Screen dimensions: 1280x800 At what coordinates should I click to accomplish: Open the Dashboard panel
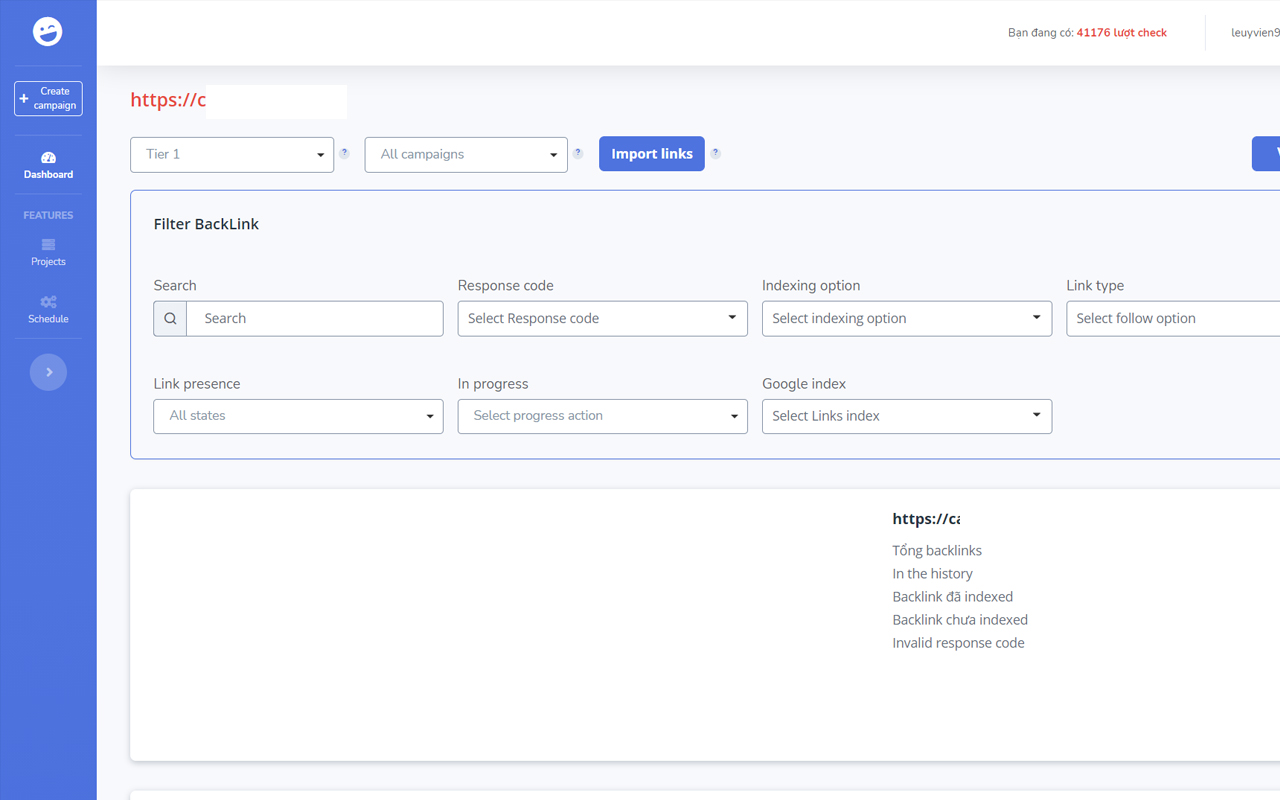pos(48,164)
